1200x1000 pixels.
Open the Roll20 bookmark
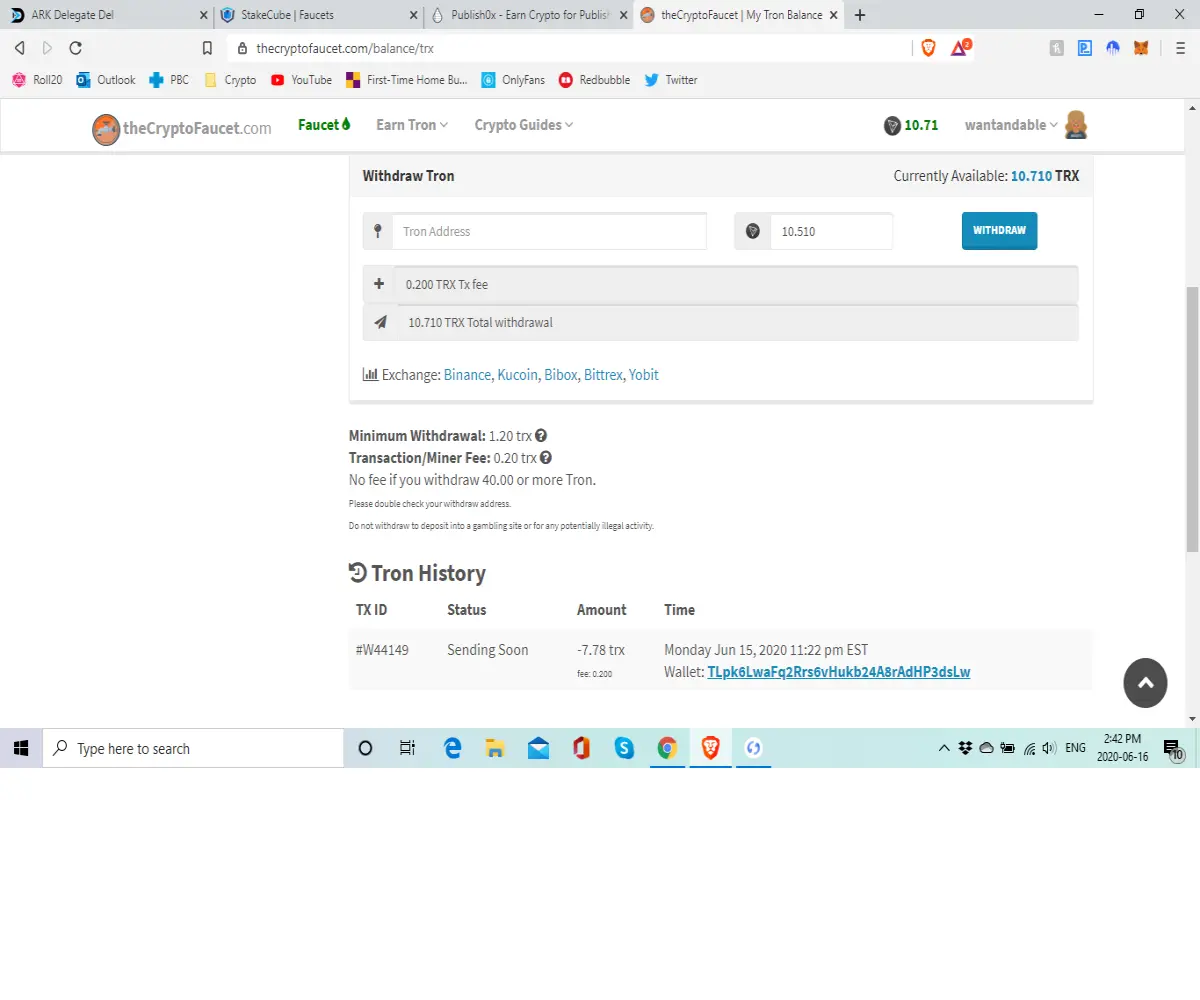[x=37, y=80]
